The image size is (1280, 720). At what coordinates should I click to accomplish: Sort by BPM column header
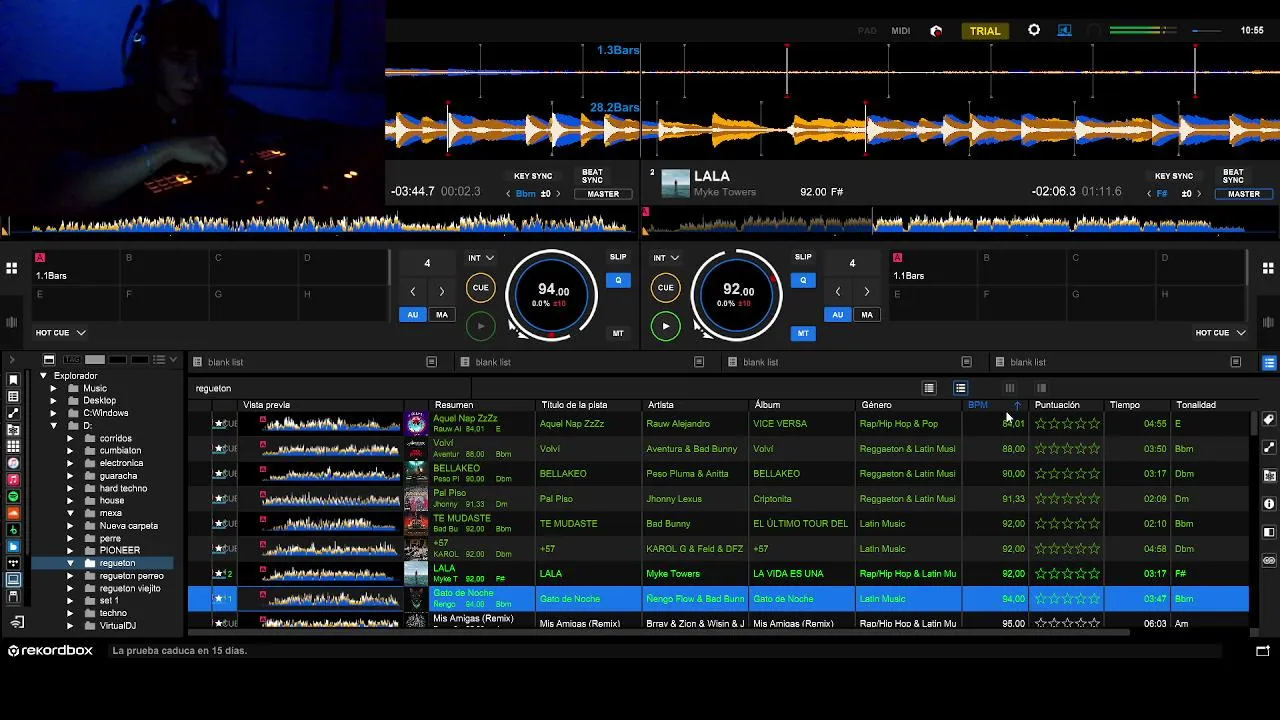[x=995, y=405]
